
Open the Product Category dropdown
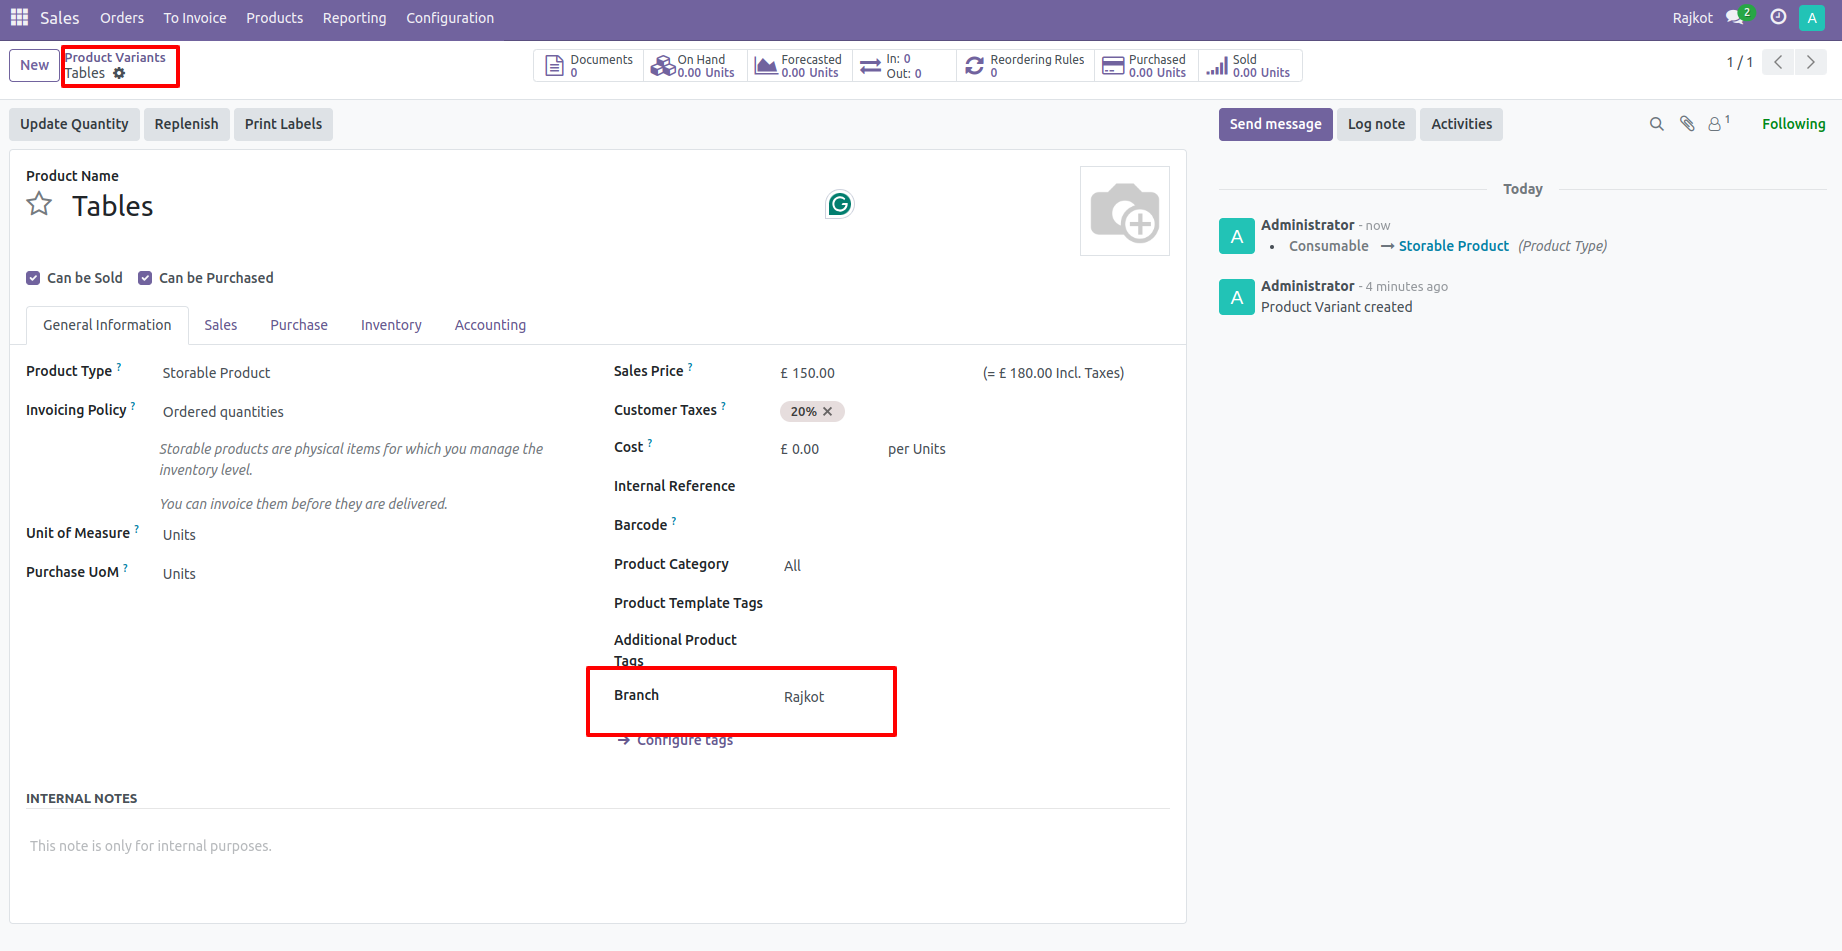pos(792,565)
